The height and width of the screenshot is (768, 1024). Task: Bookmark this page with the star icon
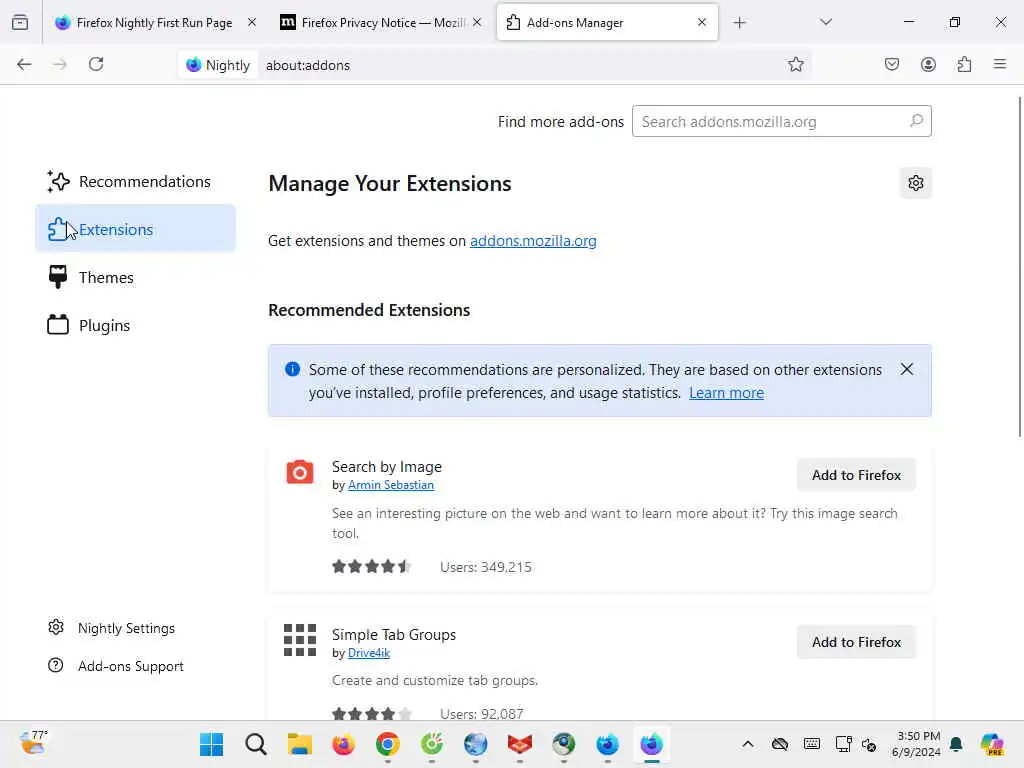click(x=795, y=64)
